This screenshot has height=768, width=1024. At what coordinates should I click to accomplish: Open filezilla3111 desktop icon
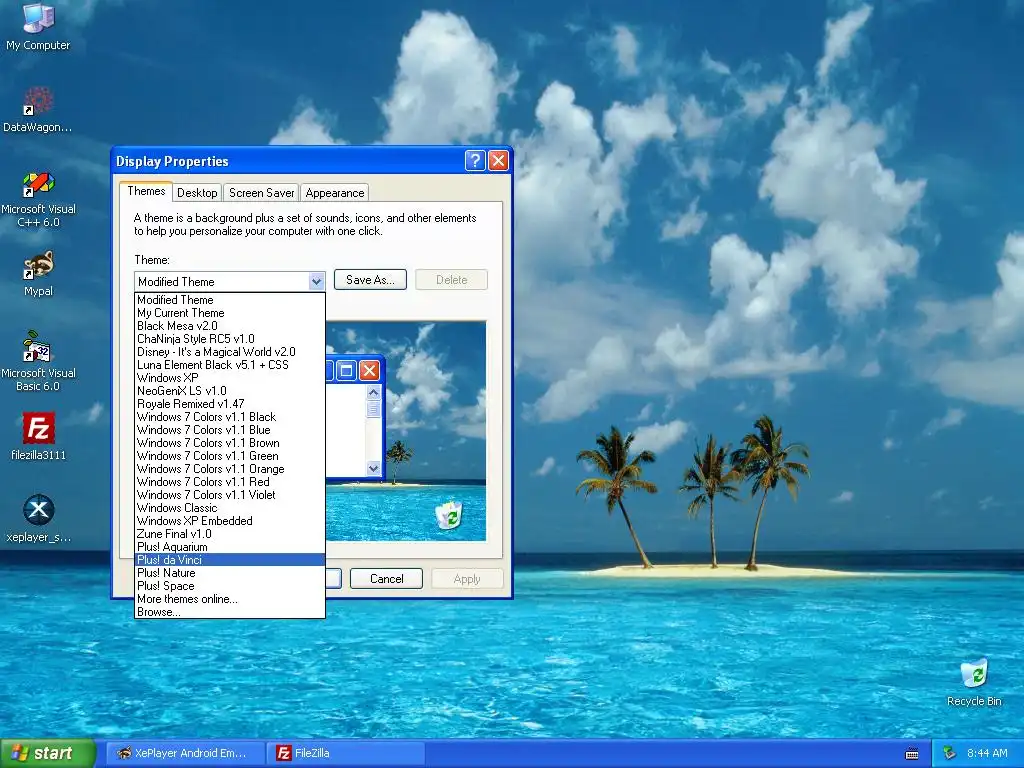coord(38,436)
